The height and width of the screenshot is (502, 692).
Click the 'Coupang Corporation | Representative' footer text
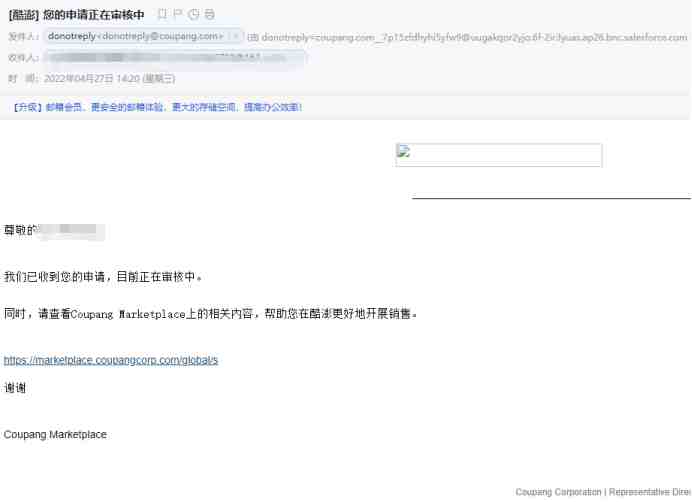(x=603, y=492)
